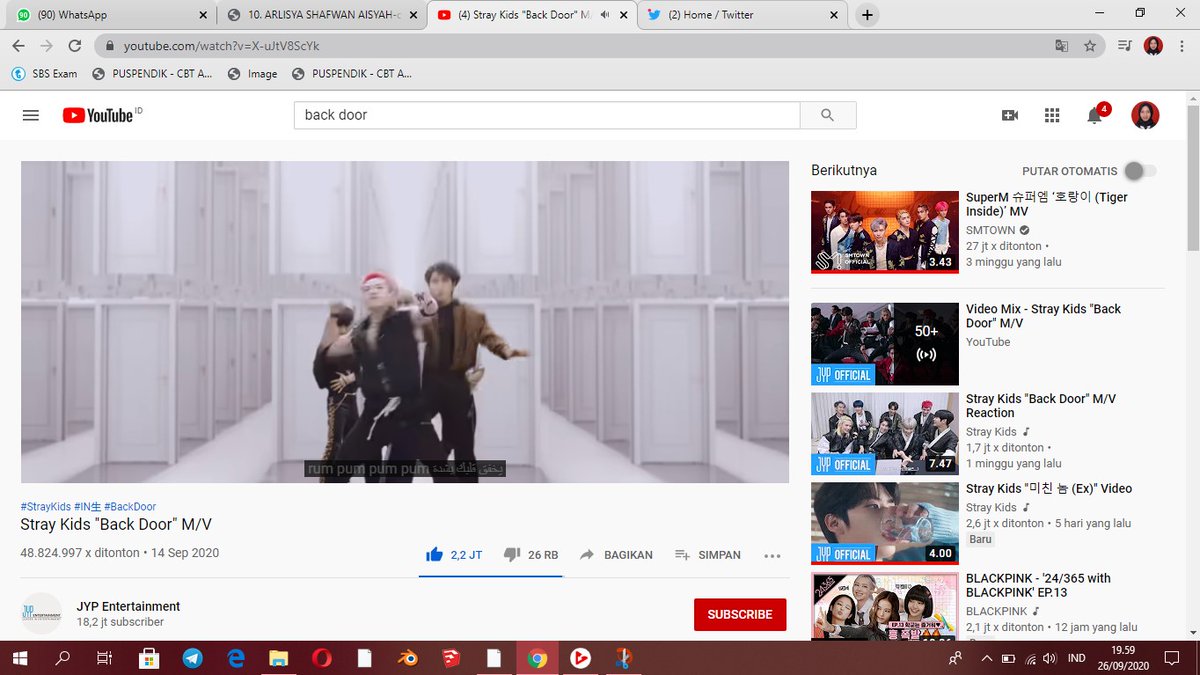Click the #BackDoor hashtag
1200x675 pixels.
tap(130, 507)
